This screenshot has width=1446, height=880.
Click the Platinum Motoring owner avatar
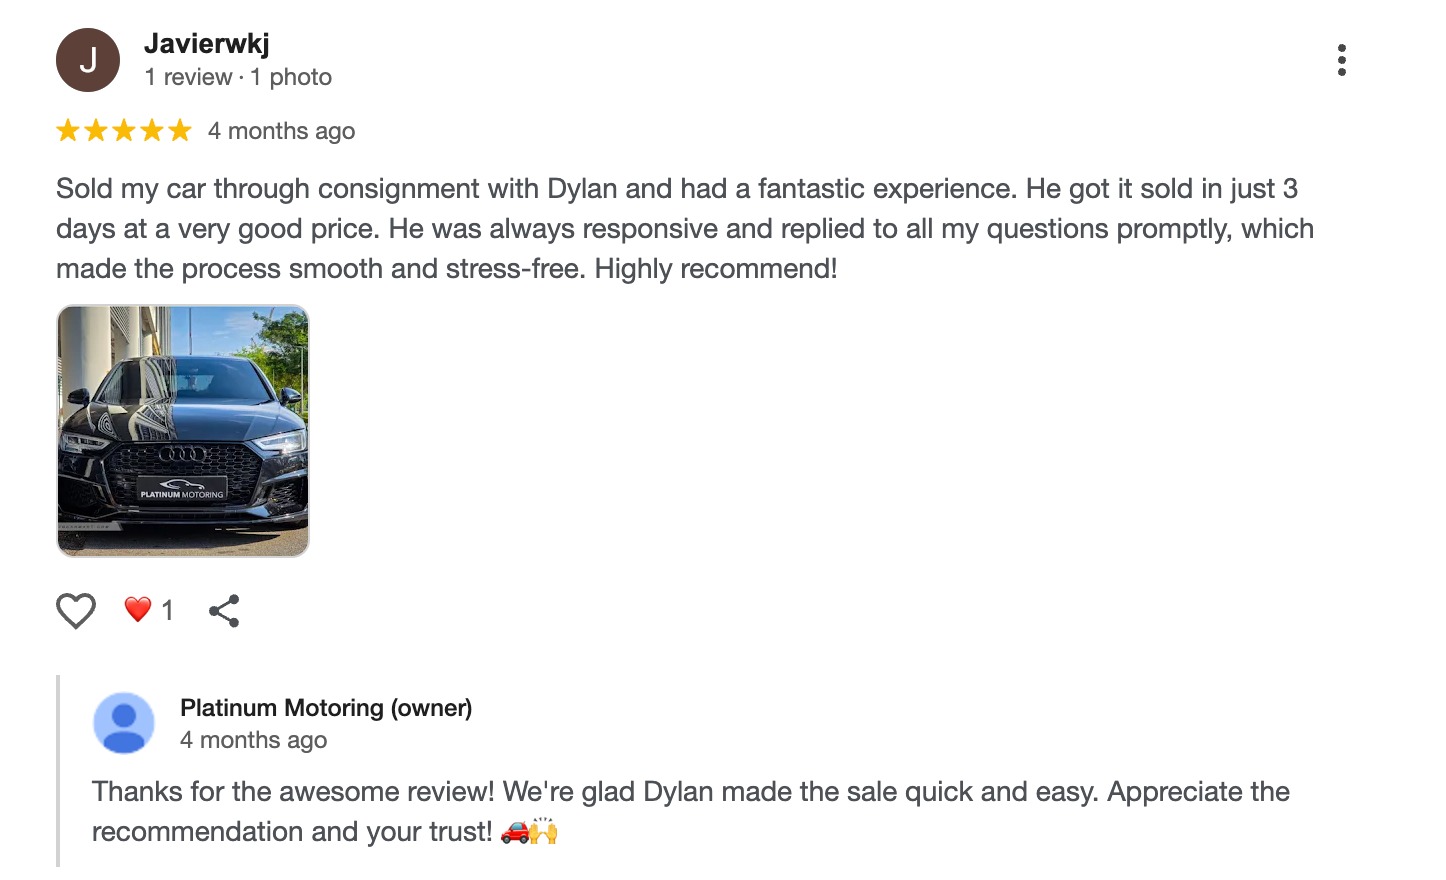pyautogui.click(x=124, y=722)
